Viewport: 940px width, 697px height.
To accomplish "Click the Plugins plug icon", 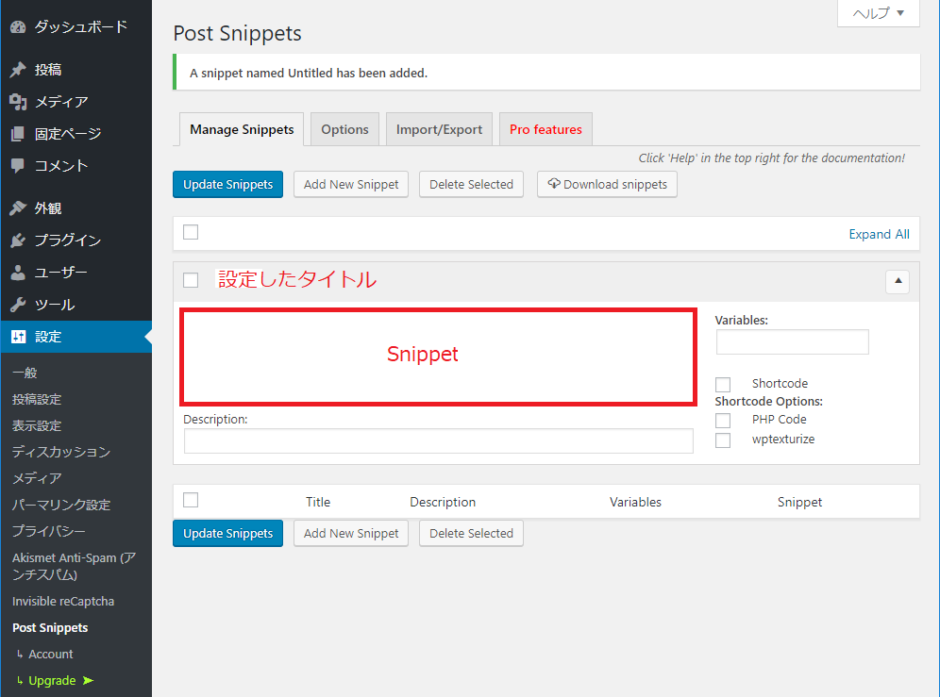I will pyautogui.click(x=17, y=241).
